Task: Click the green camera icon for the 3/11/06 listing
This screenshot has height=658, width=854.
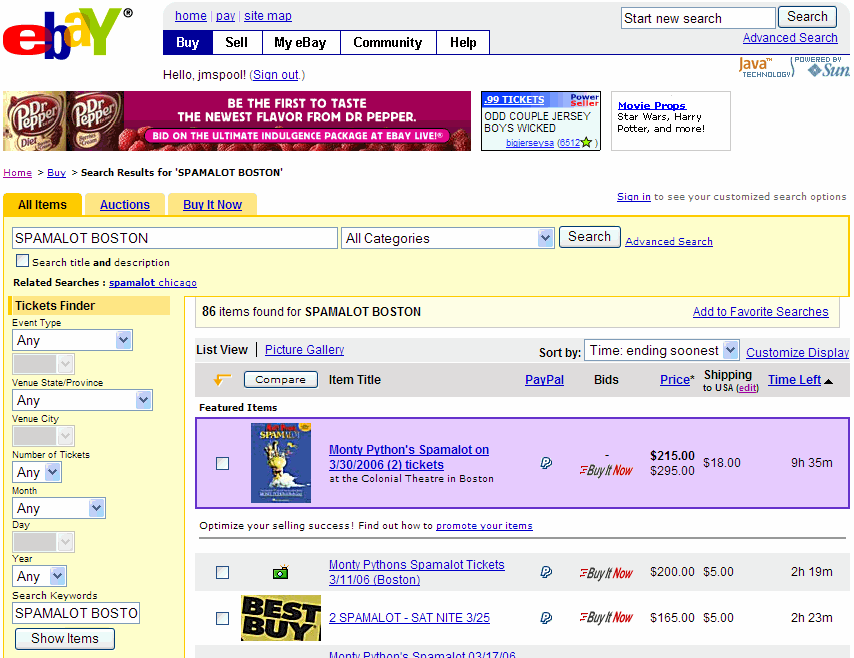Action: (280, 572)
